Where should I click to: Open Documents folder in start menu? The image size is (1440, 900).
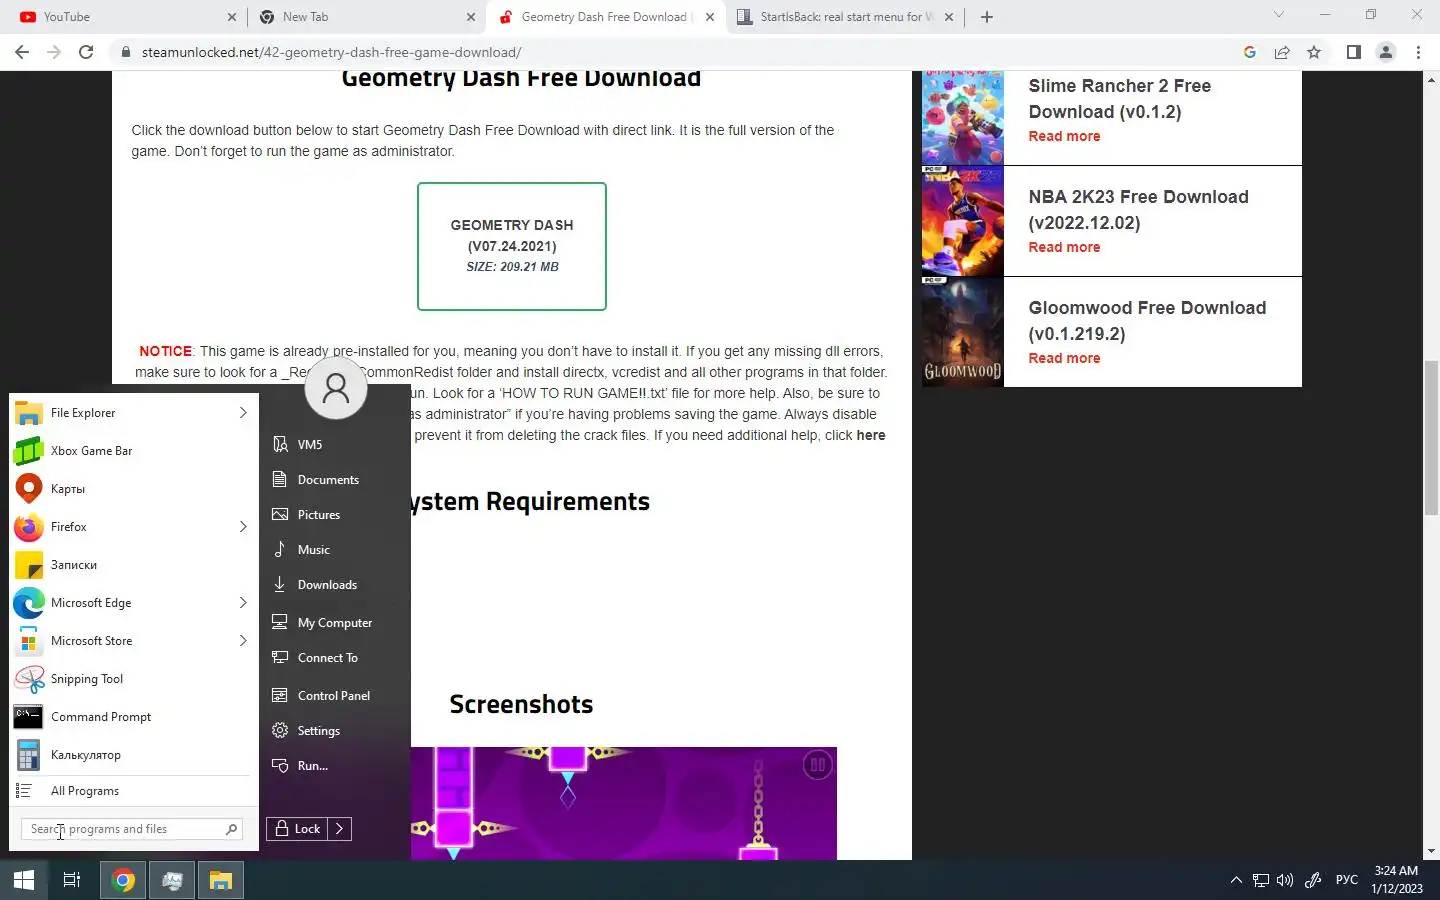click(335, 480)
